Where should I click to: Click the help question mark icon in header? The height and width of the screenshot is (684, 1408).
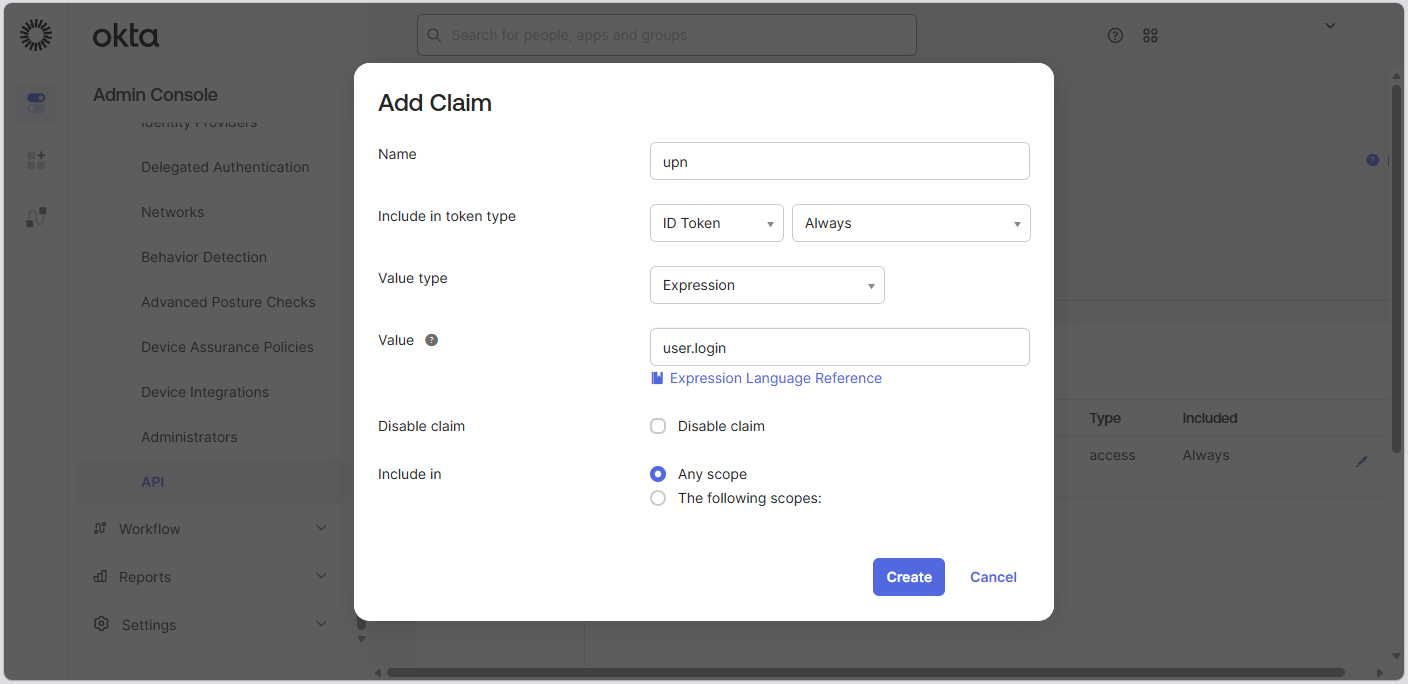click(1116, 35)
